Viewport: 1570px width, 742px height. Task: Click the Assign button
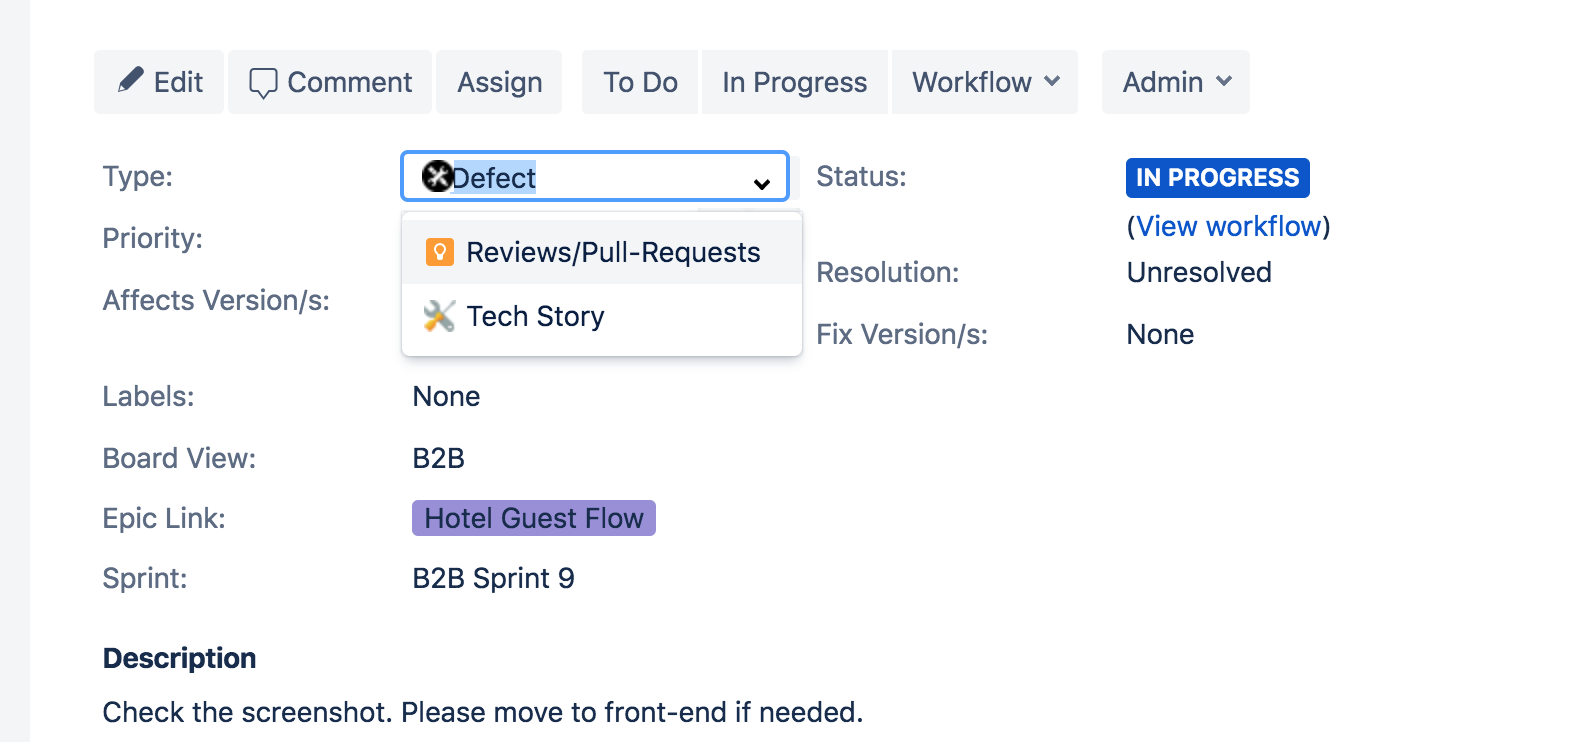tap(499, 82)
